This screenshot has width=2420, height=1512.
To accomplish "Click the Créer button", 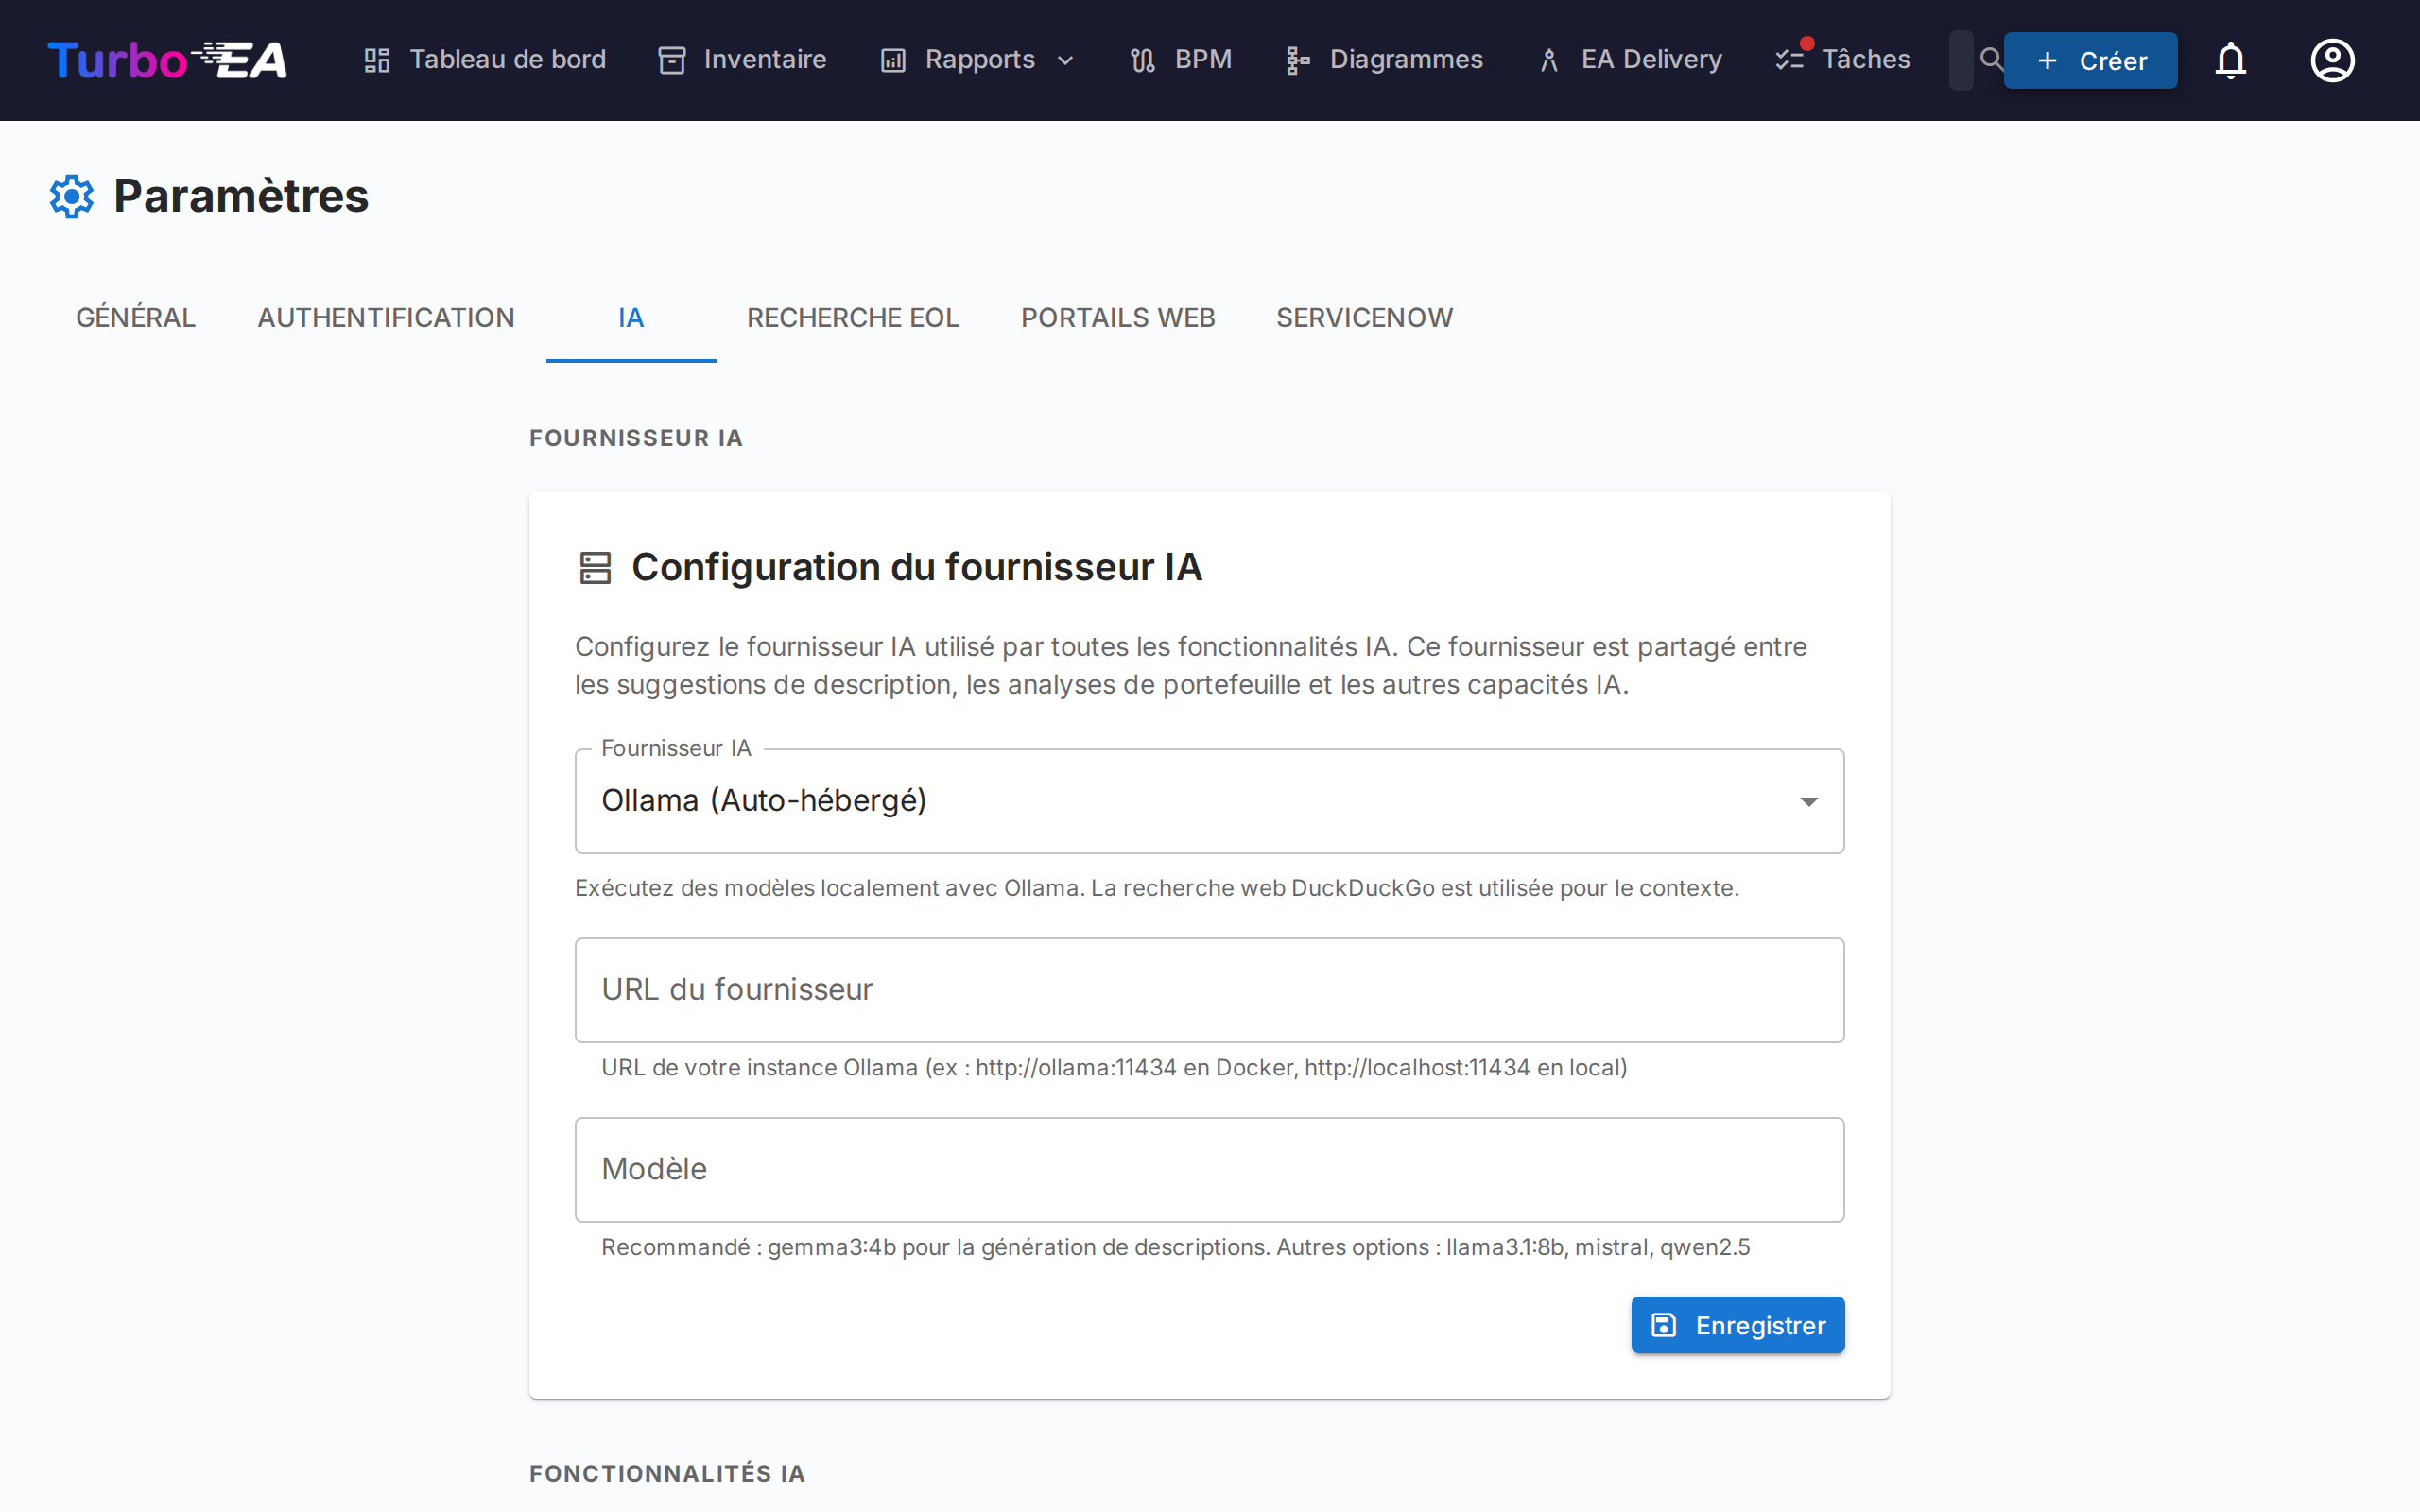I will pyautogui.click(x=2090, y=60).
